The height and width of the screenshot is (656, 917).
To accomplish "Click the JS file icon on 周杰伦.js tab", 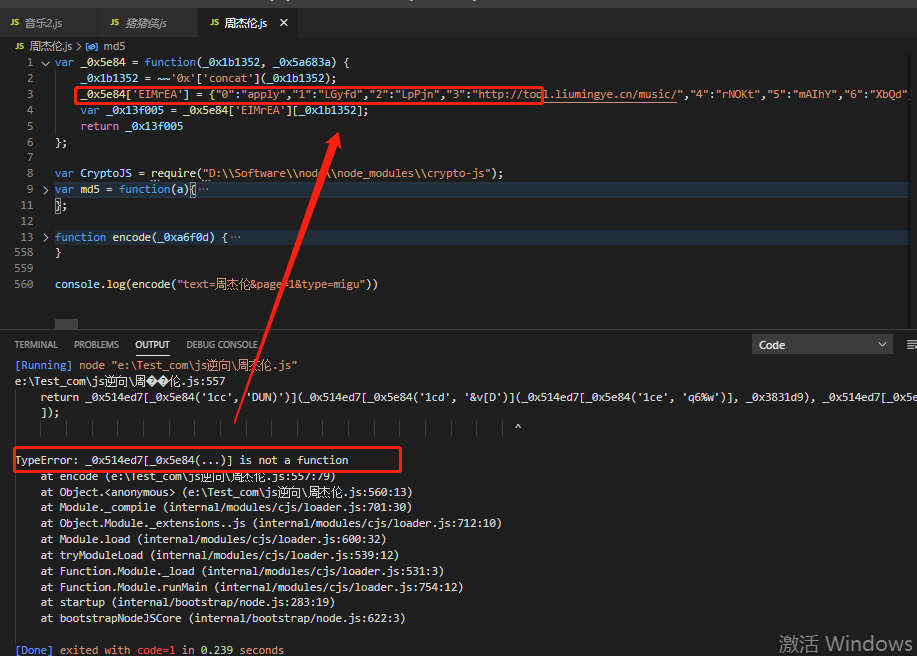I will (x=215, y=23).
